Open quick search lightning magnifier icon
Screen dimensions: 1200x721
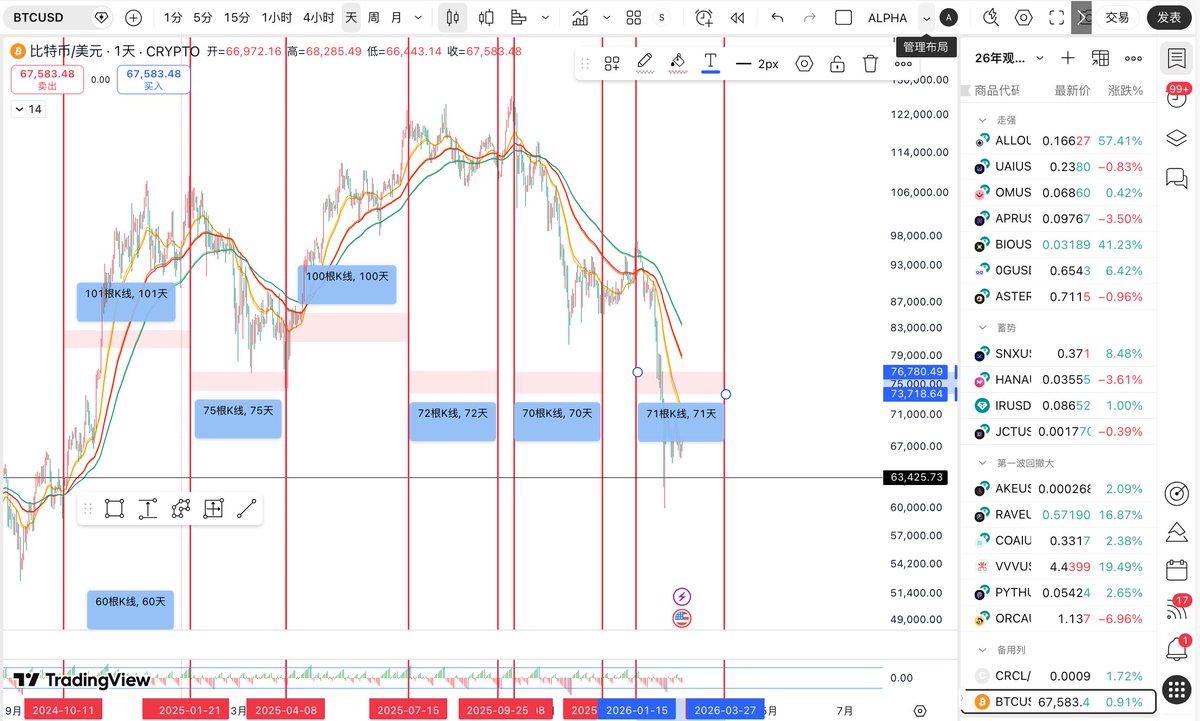coord(991,18)
